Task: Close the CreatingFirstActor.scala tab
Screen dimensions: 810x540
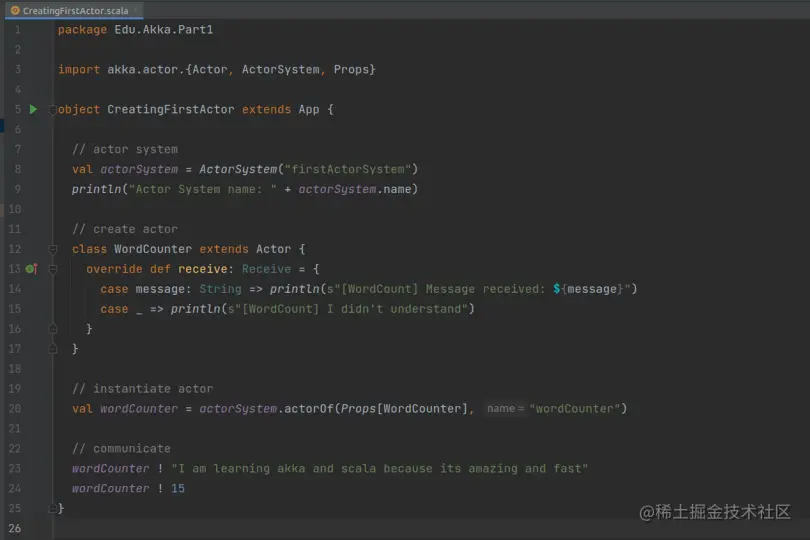Action: click(x=136, y=10)
